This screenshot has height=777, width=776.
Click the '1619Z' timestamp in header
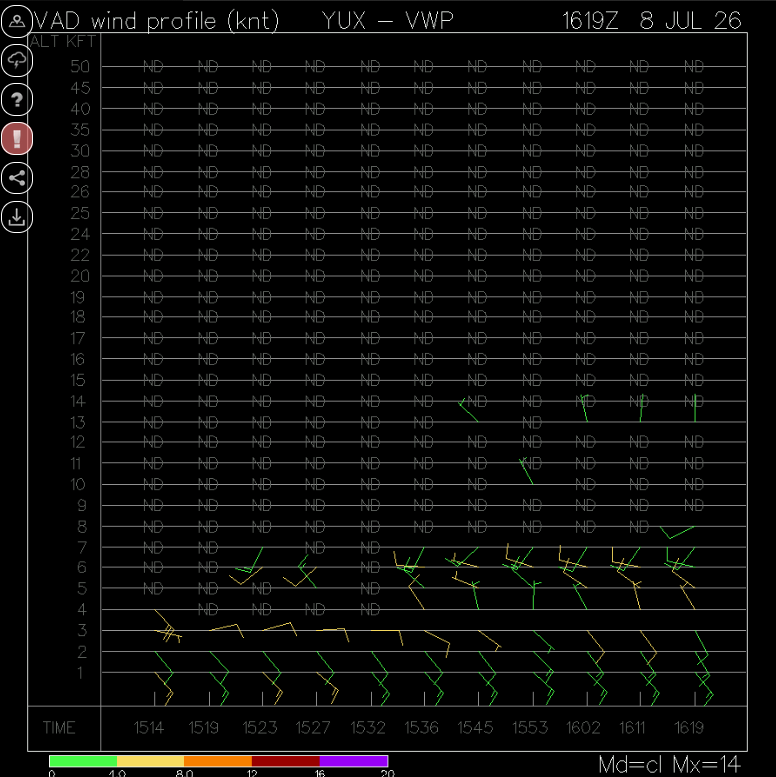pos(590,21)
